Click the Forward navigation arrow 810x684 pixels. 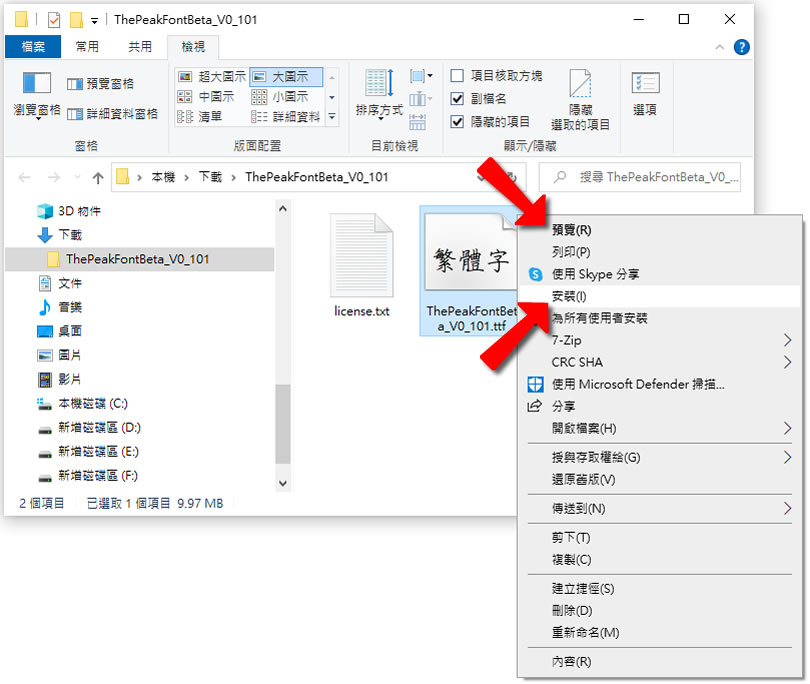click(54, 178)
